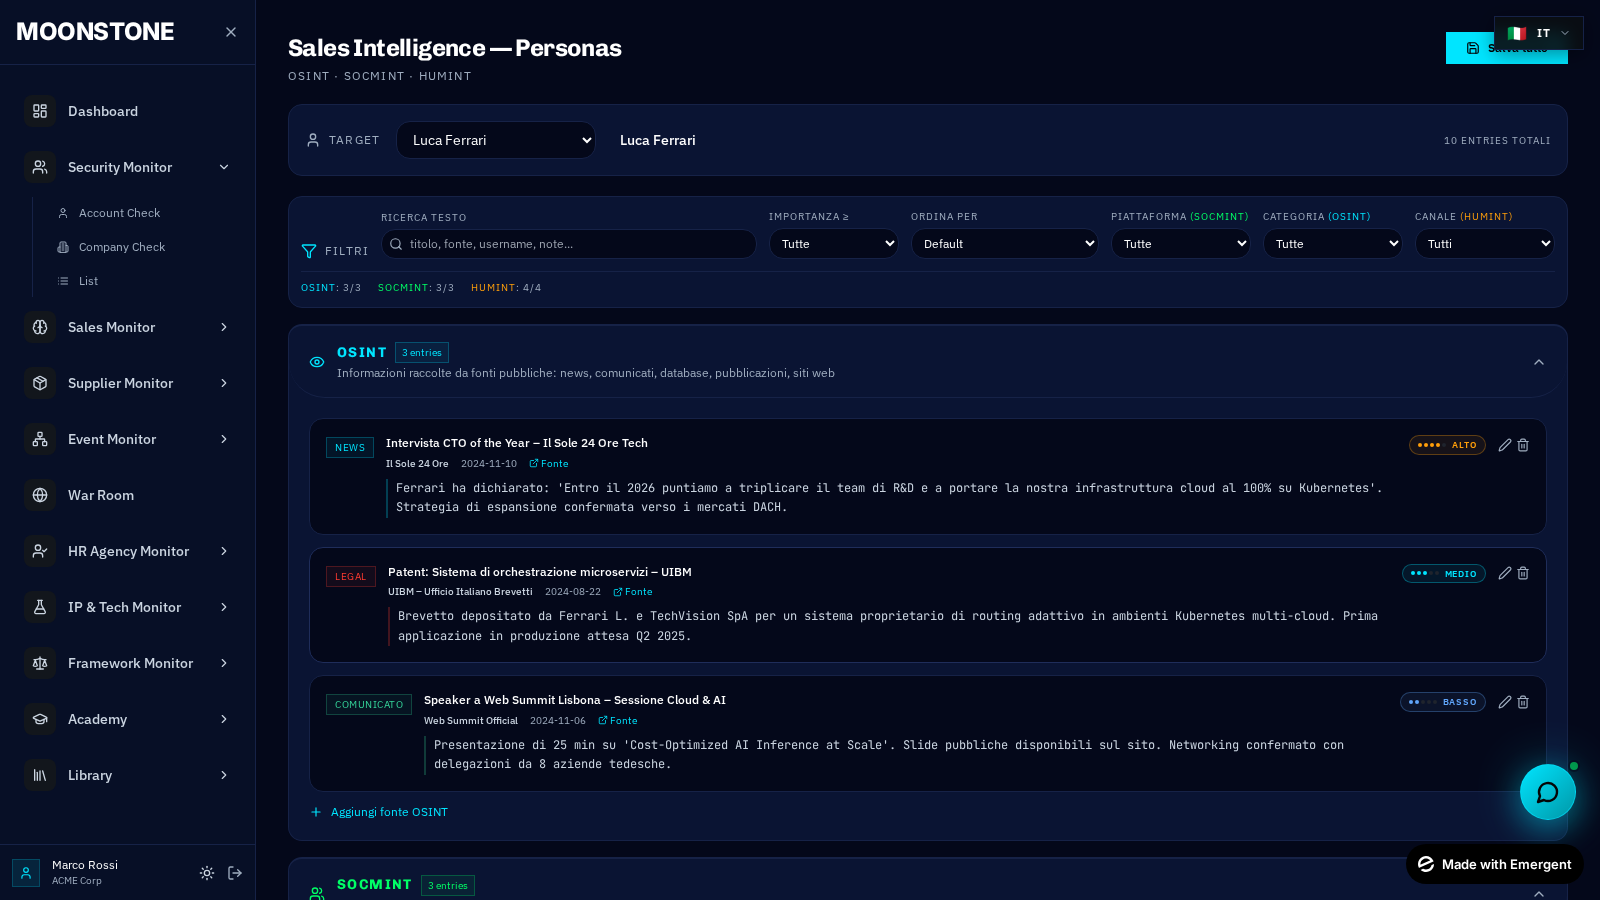Click the IP & Tech Monitor flask icon
This screenshot has width=1600, height=900.
coord(40,607)
